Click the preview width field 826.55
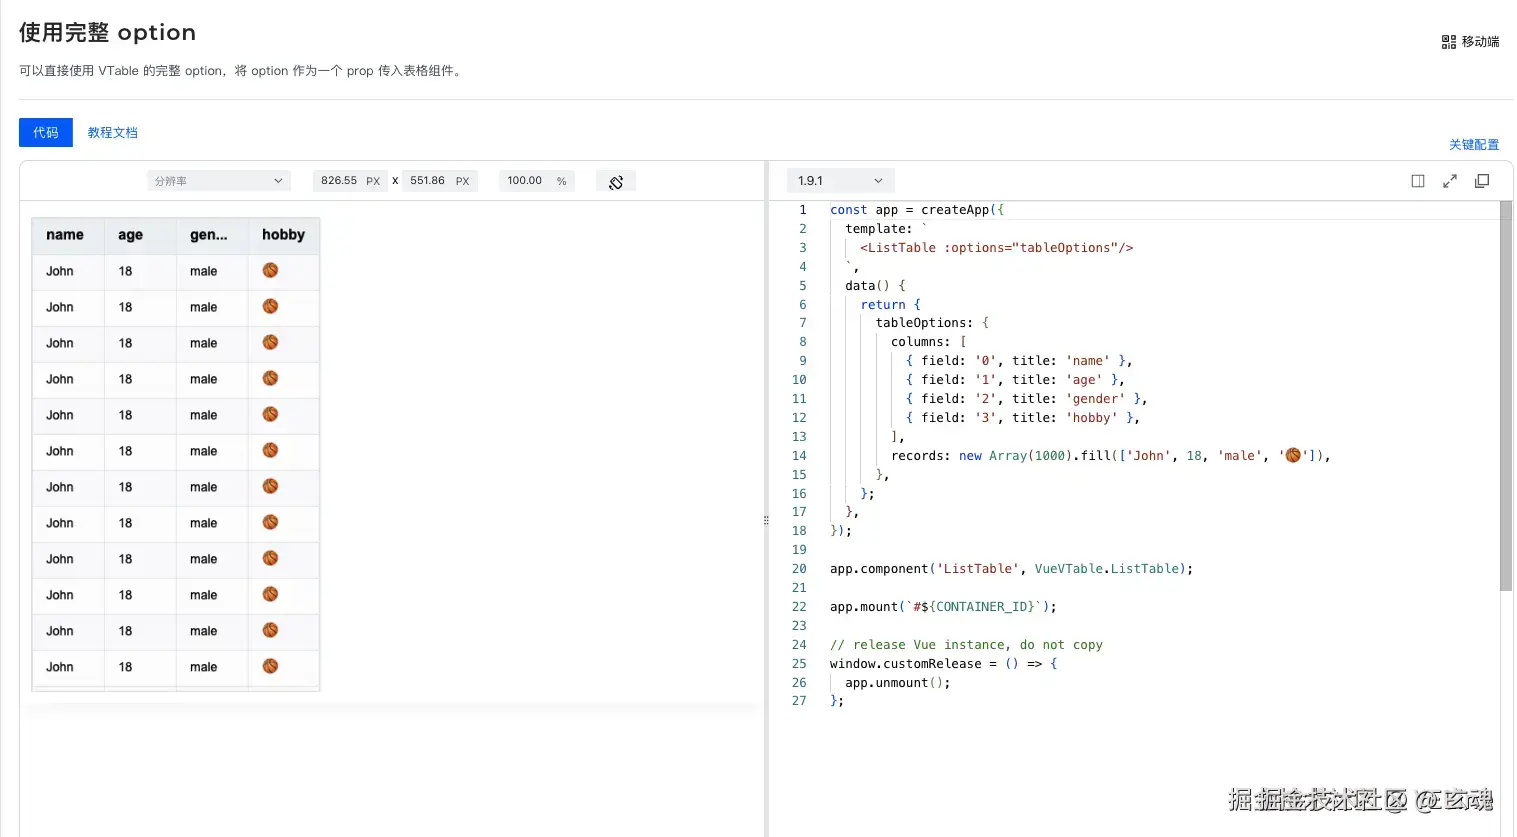Screen dimensions: 1517x837 [350, 181]
